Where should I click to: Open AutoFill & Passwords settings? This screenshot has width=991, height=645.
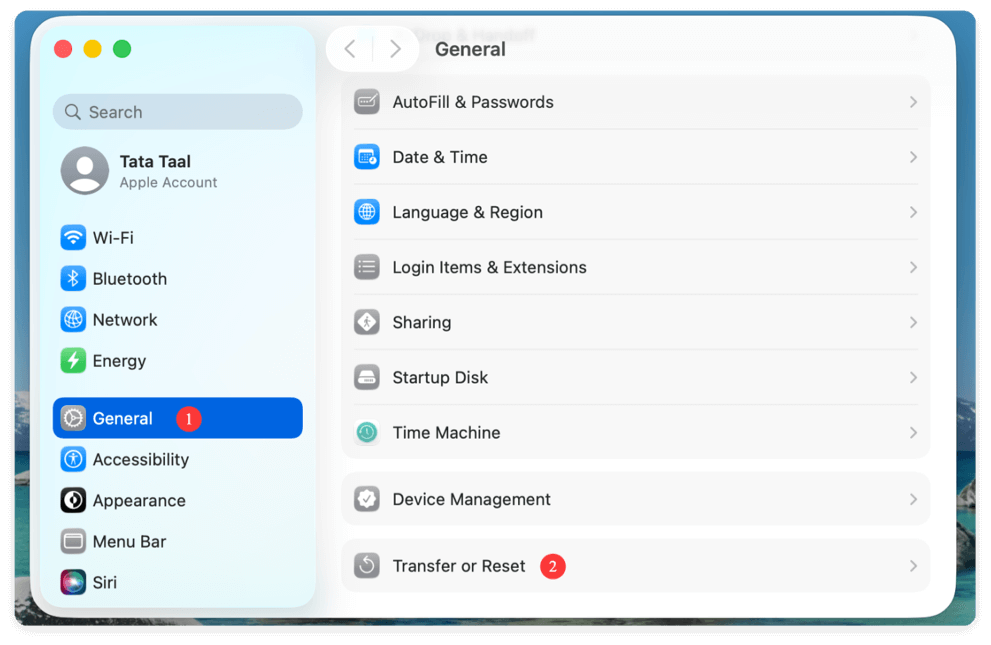(473, 101)
